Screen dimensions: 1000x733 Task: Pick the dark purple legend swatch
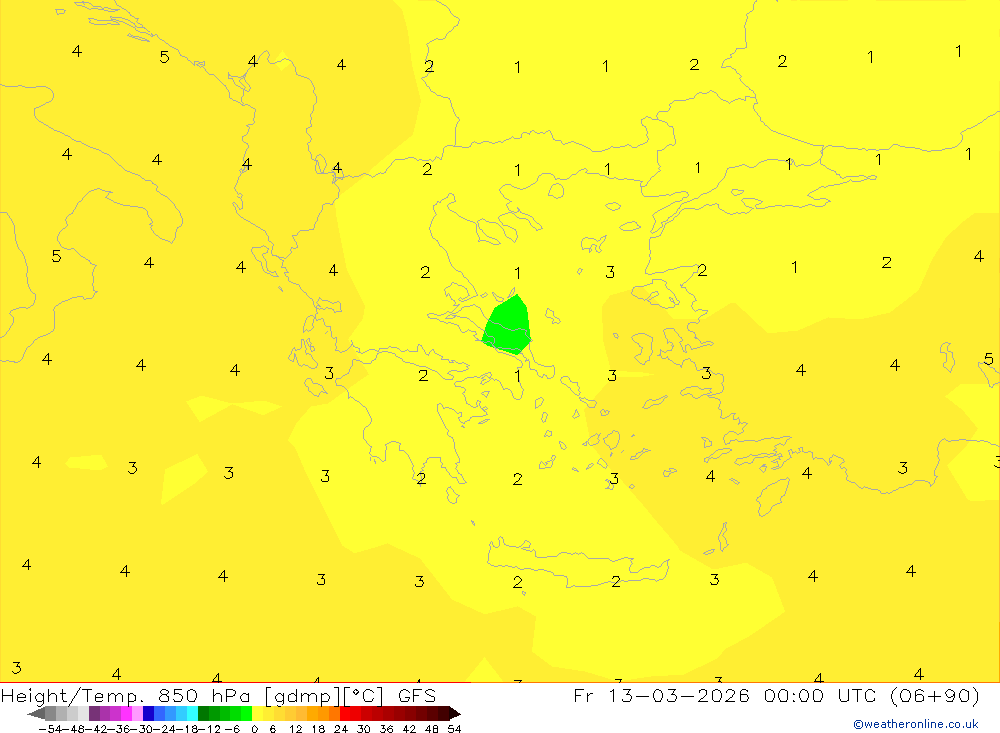[x=94, y=714]
